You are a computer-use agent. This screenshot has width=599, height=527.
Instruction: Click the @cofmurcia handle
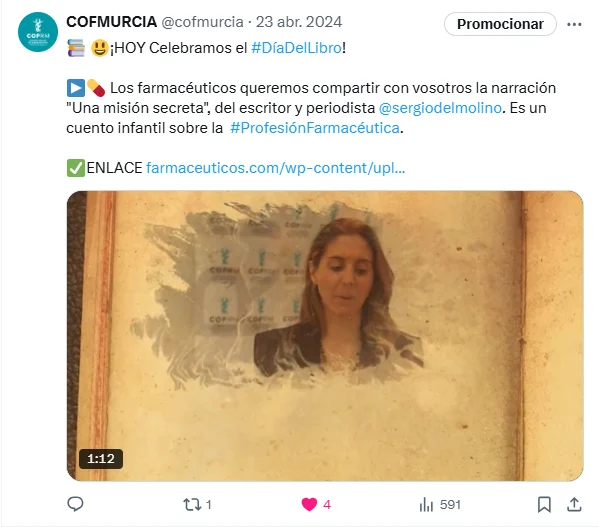202,22
